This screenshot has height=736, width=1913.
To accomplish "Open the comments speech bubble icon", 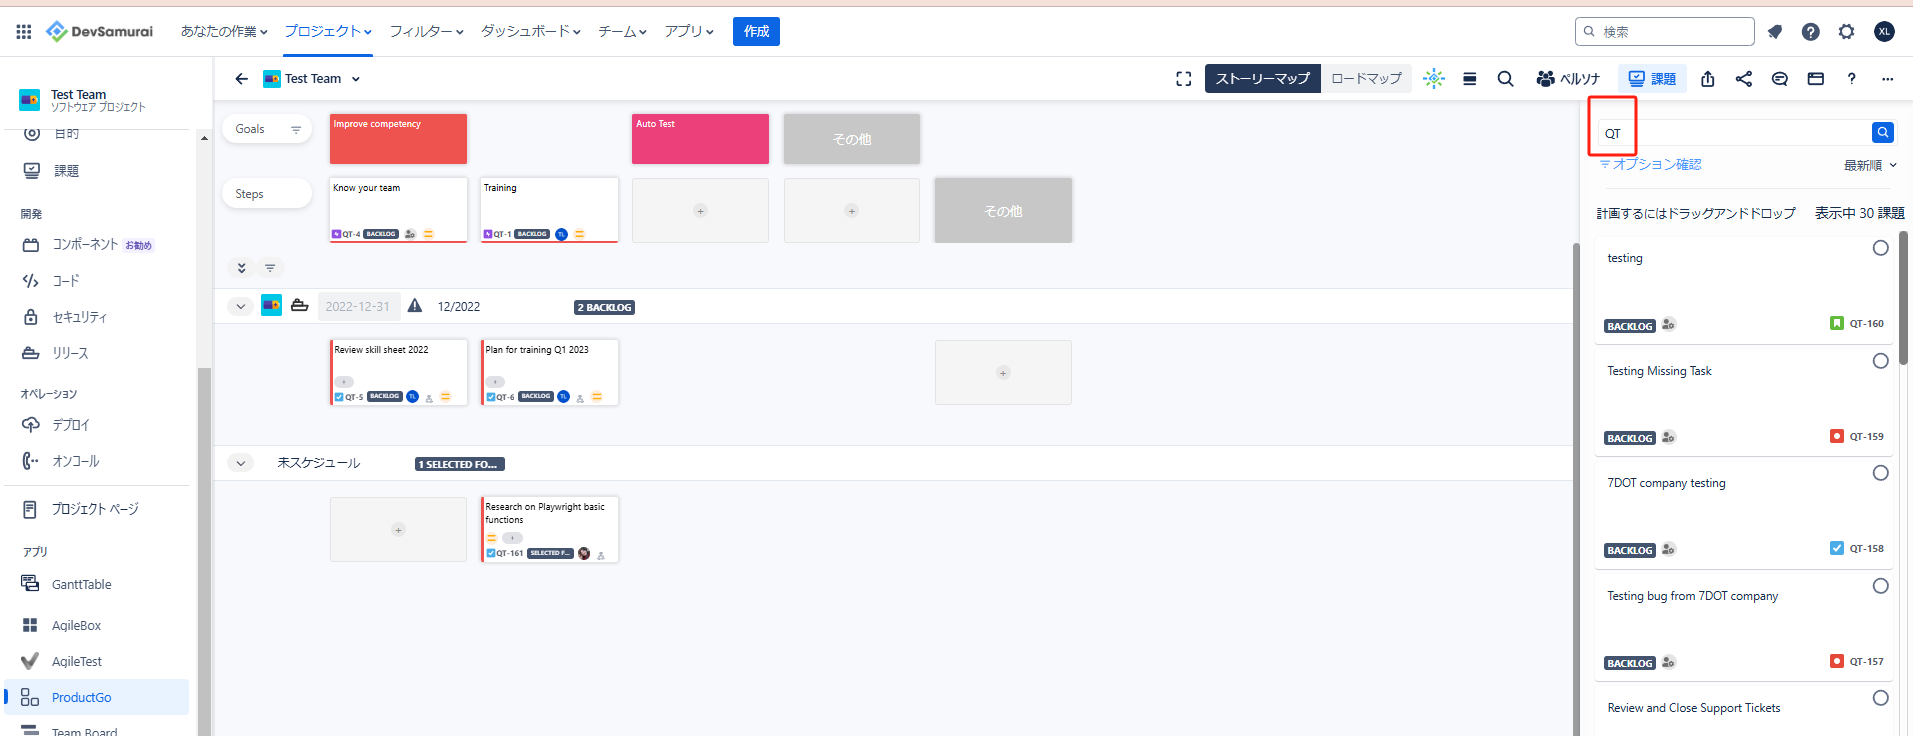I will point(1779,79).
